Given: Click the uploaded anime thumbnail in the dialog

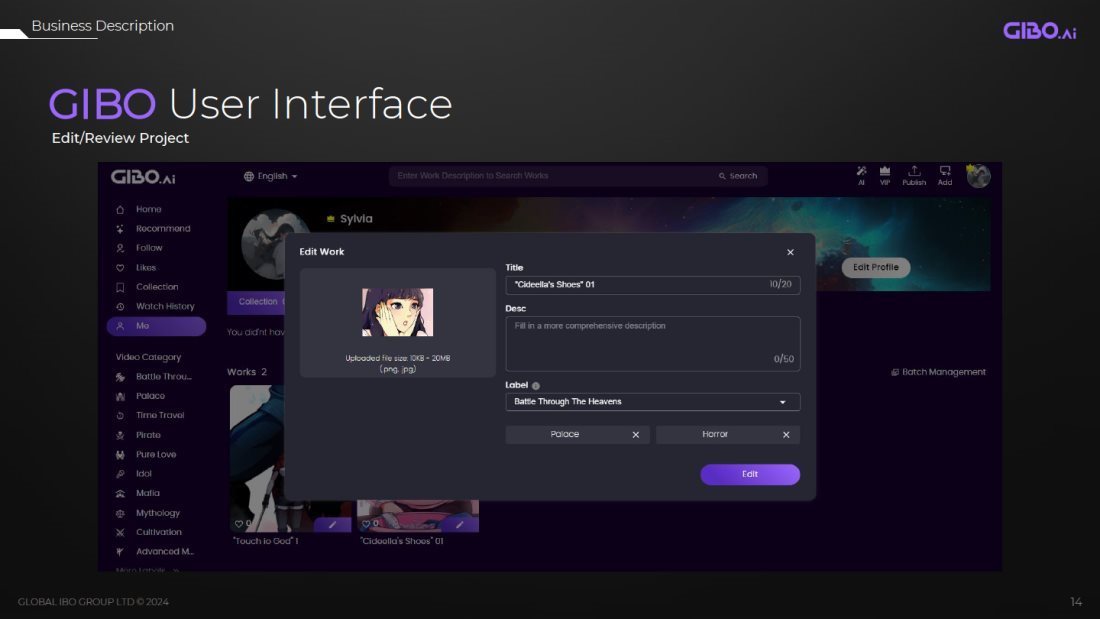Looking at the screenshot, I should point(397,312).
